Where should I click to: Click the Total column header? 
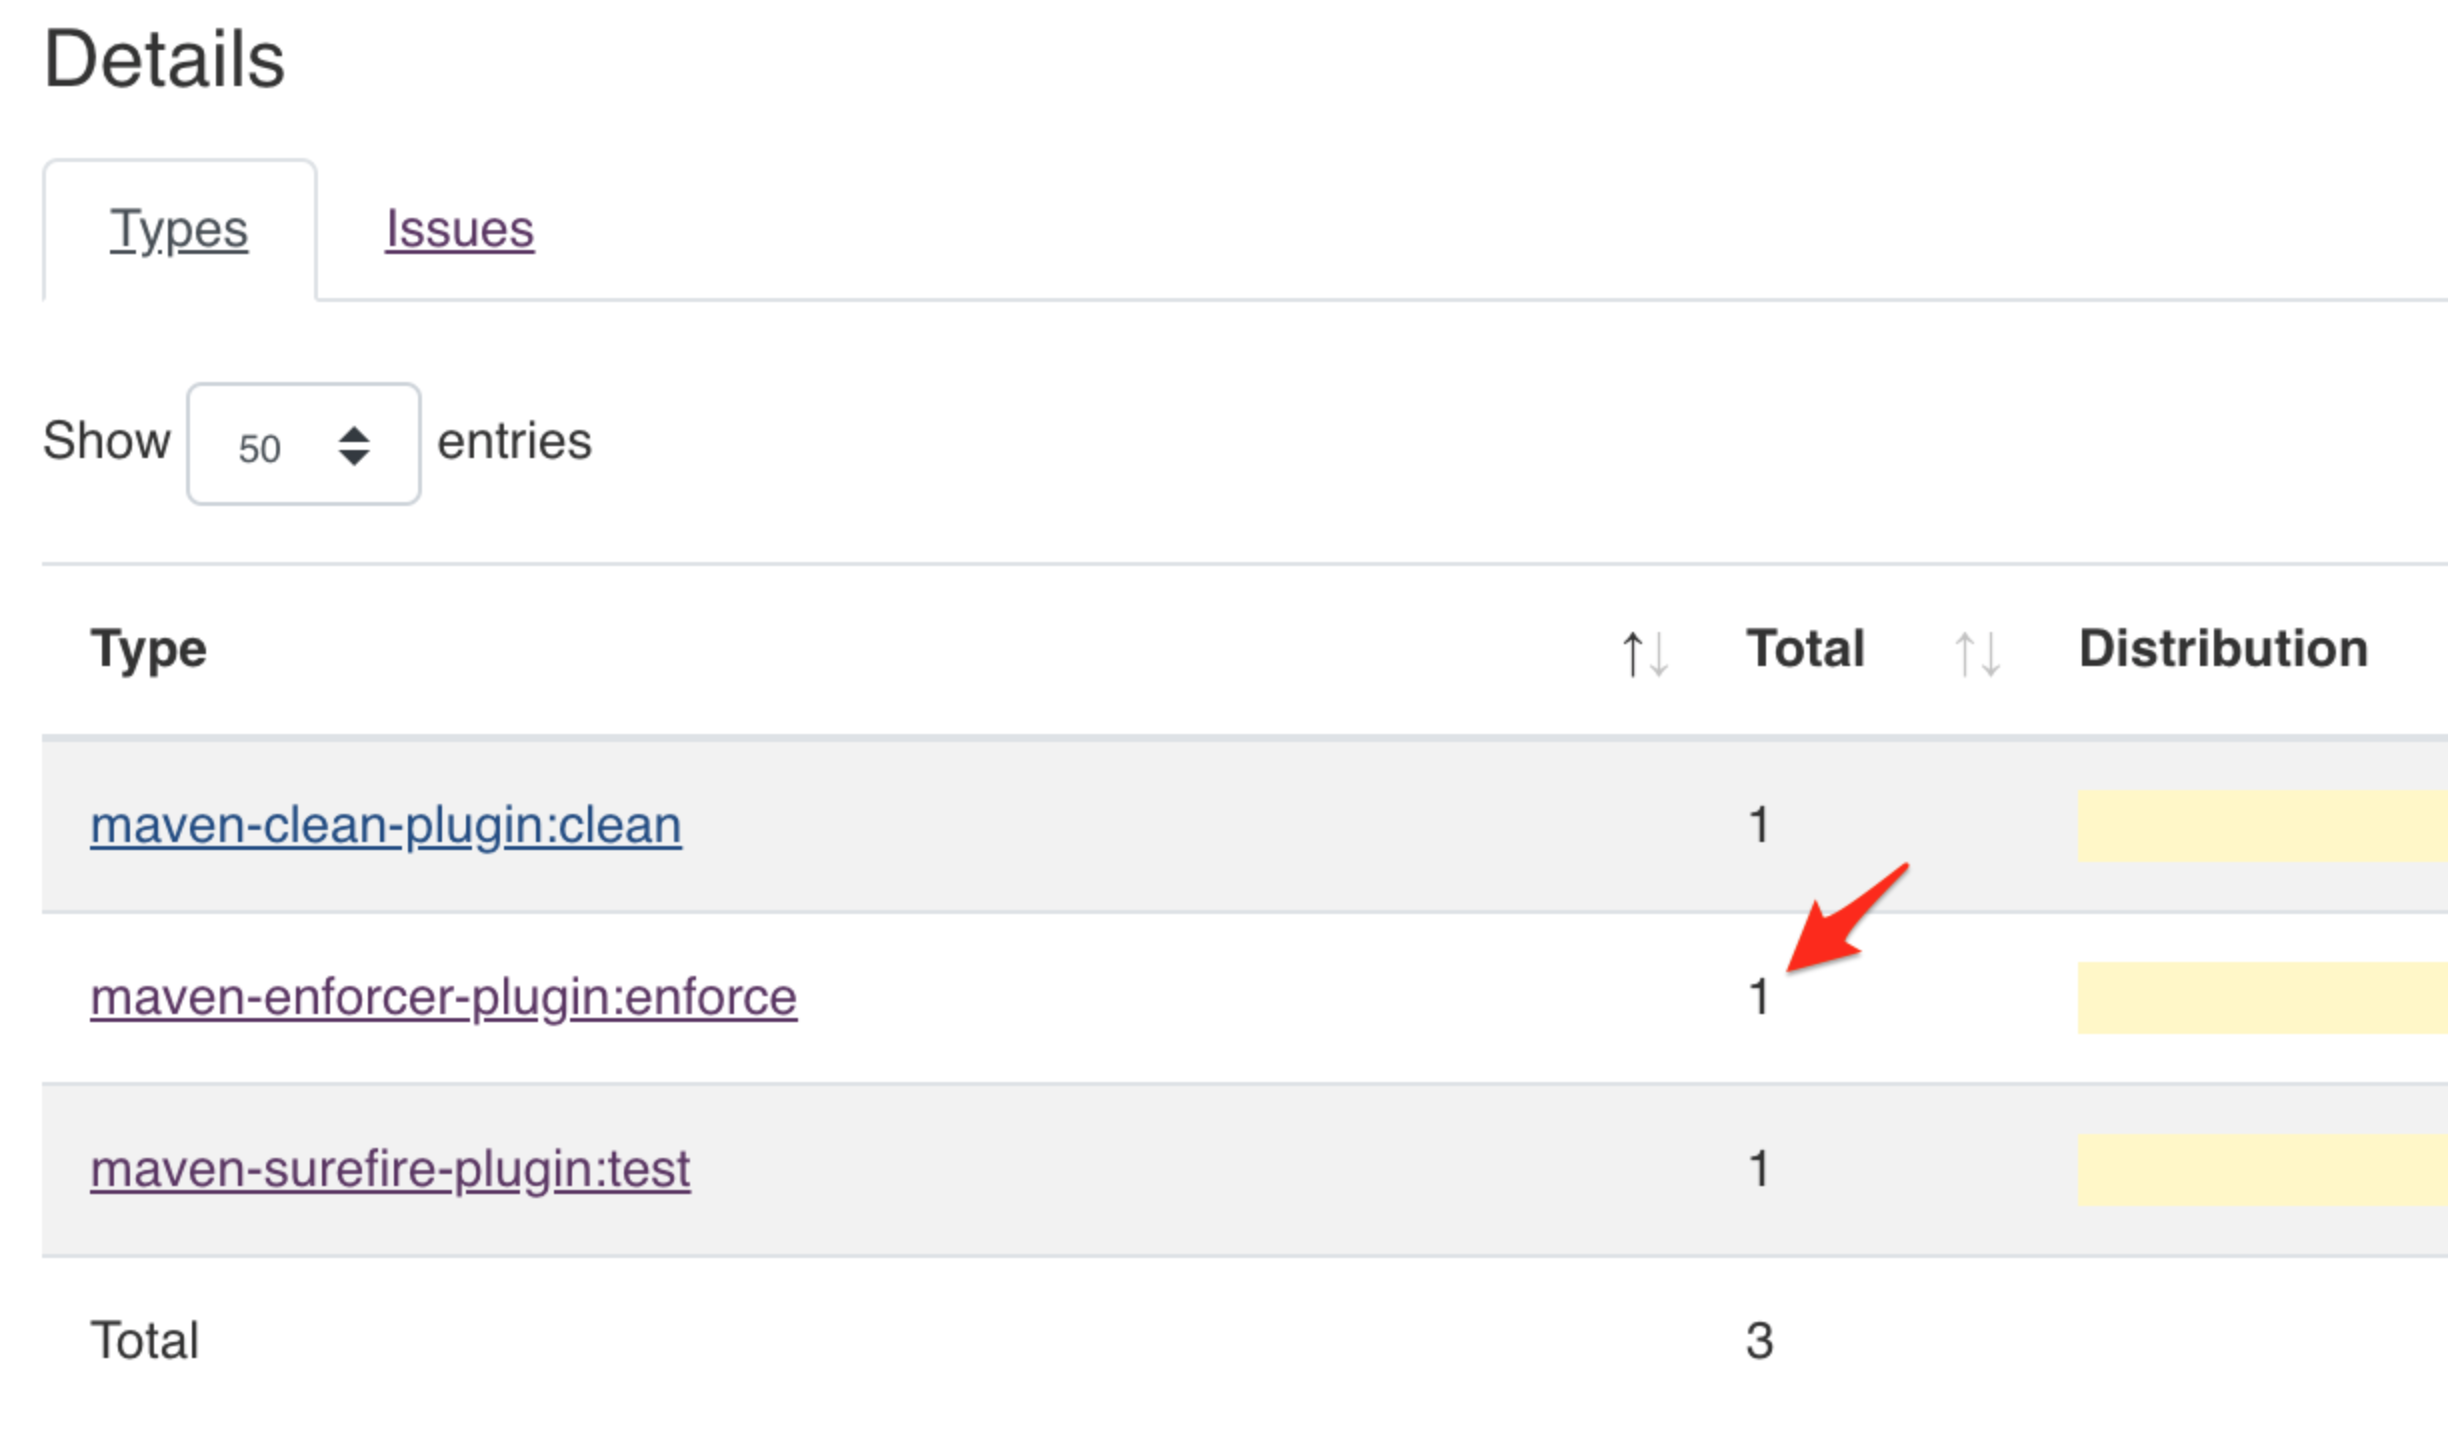click(x=1805, y=649)
